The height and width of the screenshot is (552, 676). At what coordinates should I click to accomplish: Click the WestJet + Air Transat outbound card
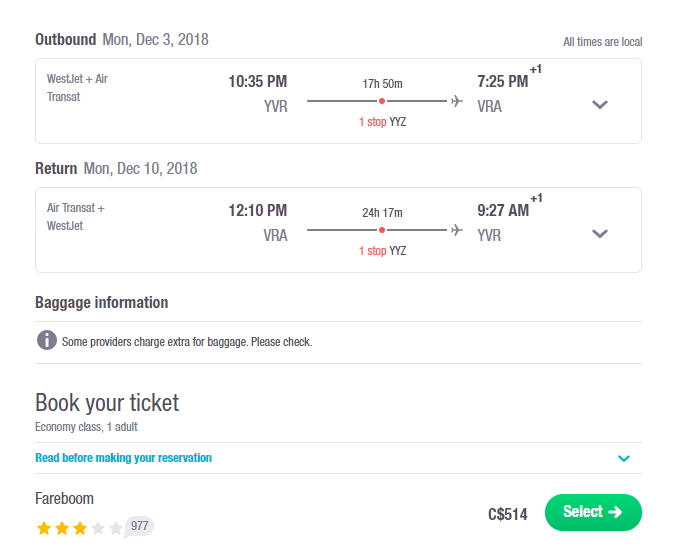click(x=338, y=101)
